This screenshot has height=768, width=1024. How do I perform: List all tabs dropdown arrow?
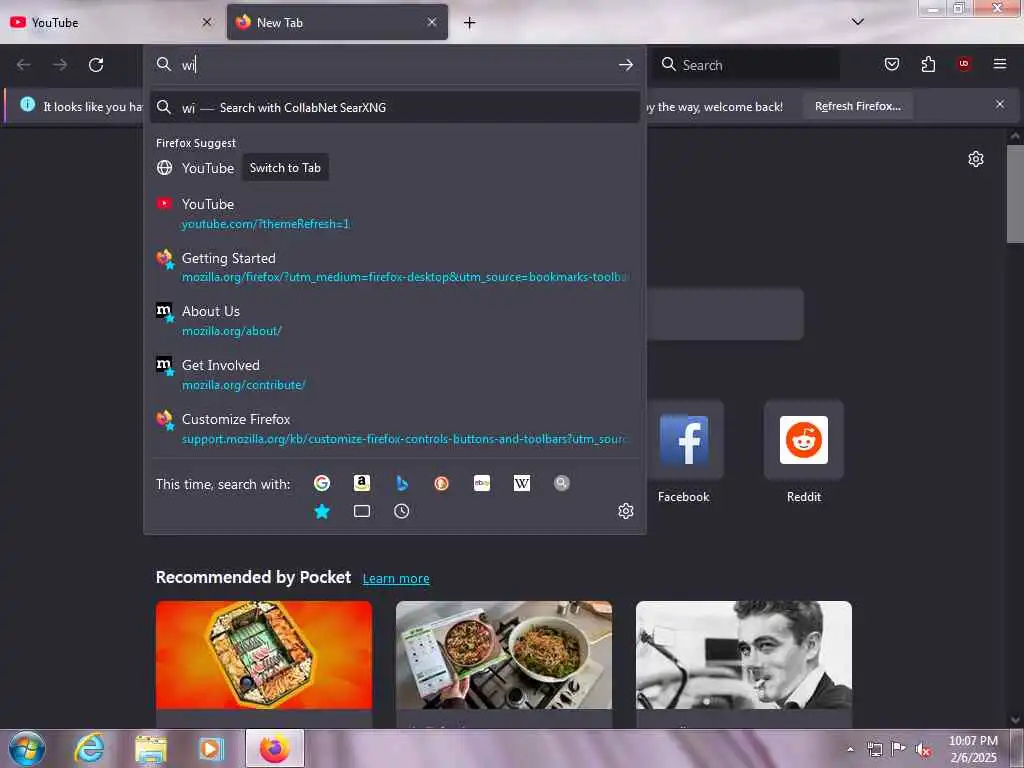coord(858,22)
